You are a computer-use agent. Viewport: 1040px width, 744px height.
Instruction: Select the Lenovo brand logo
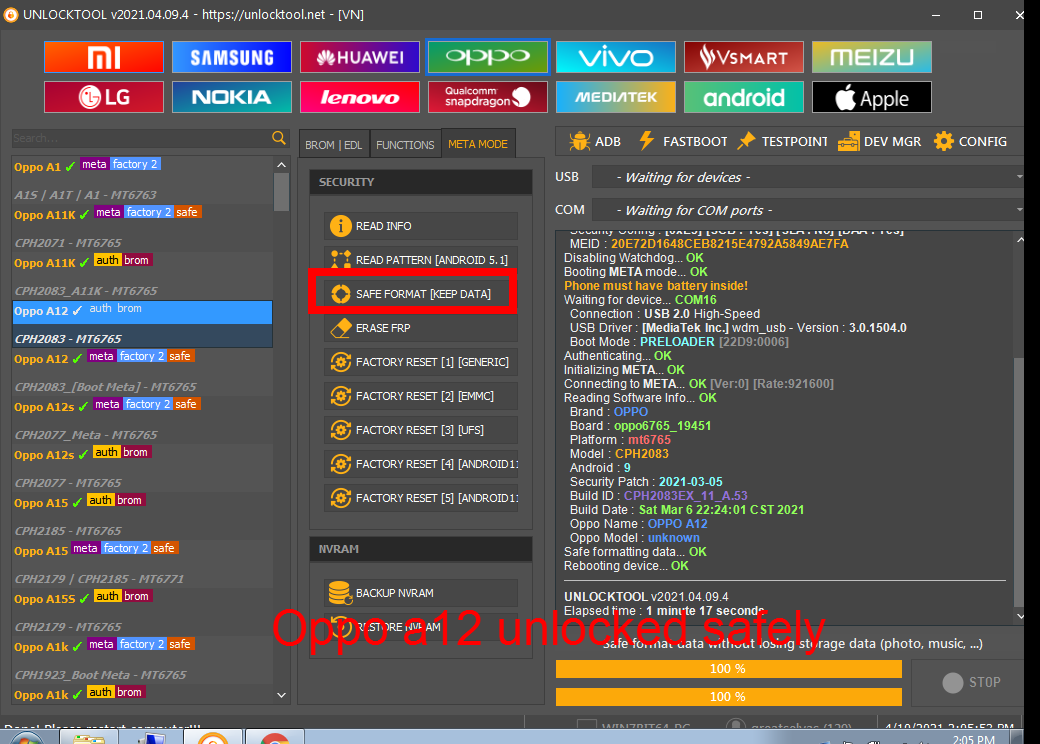pyautogui.click(x=359, y=97)
